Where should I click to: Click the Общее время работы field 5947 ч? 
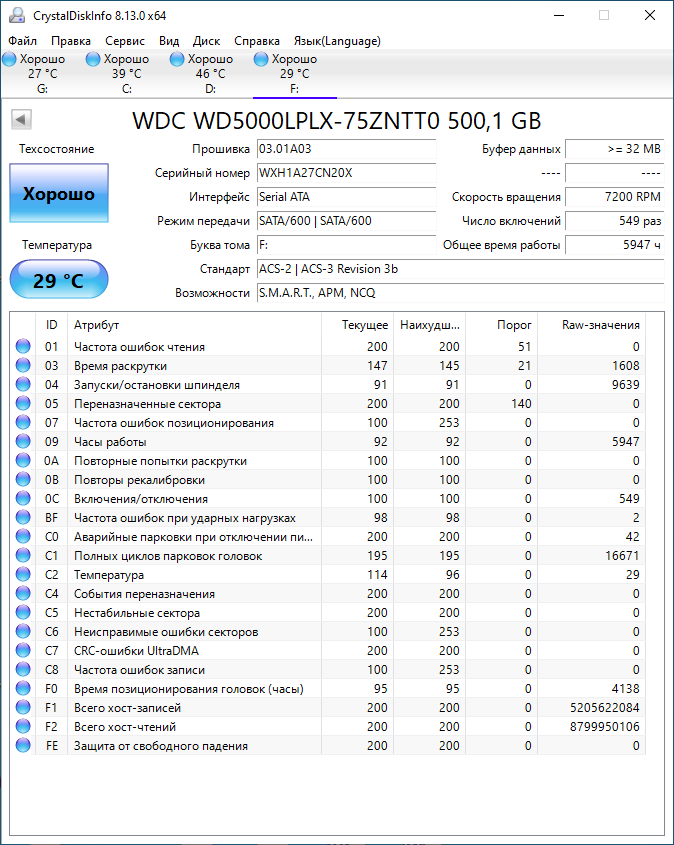tap(614, 245)
